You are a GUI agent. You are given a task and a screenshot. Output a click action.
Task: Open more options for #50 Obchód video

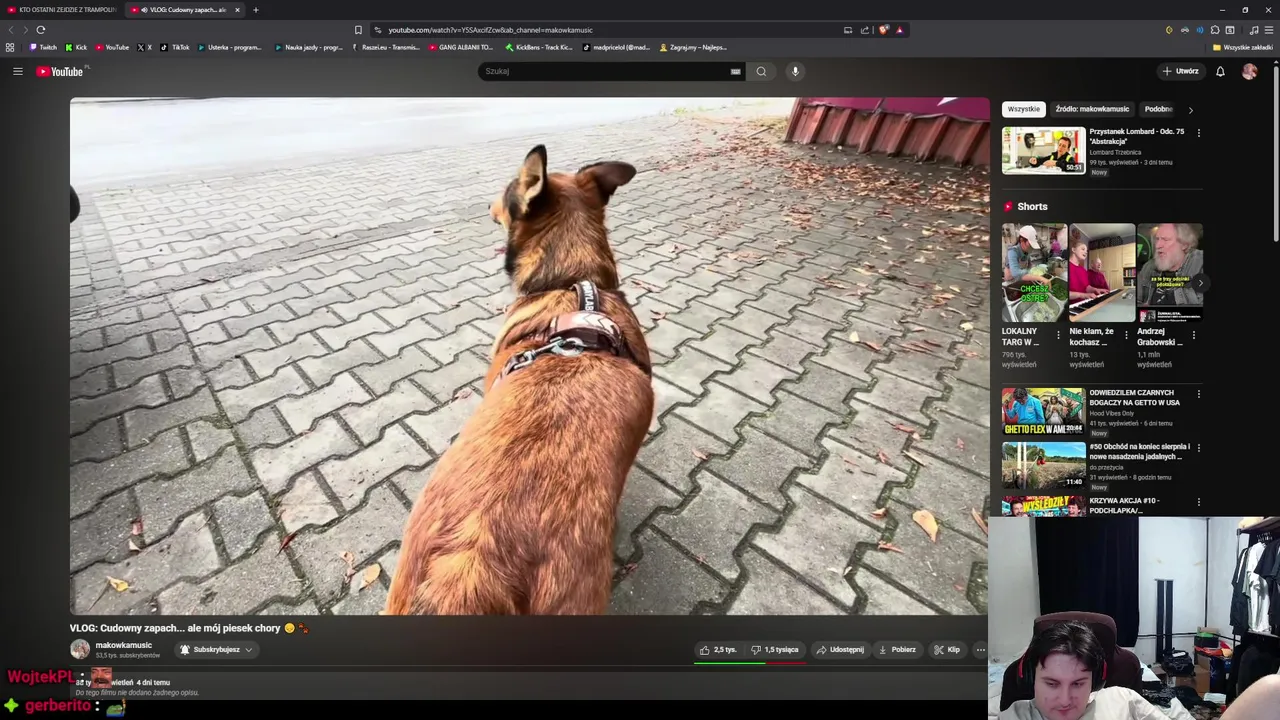point(1198,448)
